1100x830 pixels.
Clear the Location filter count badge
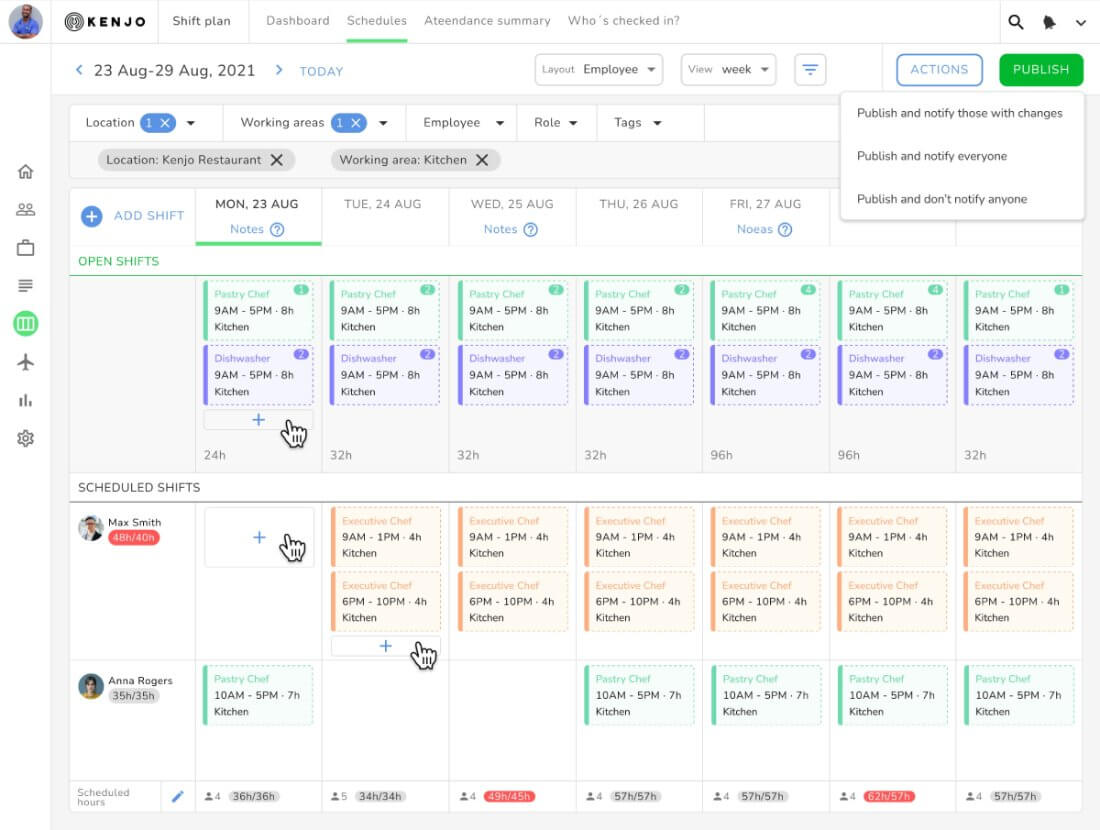[166, 123]
